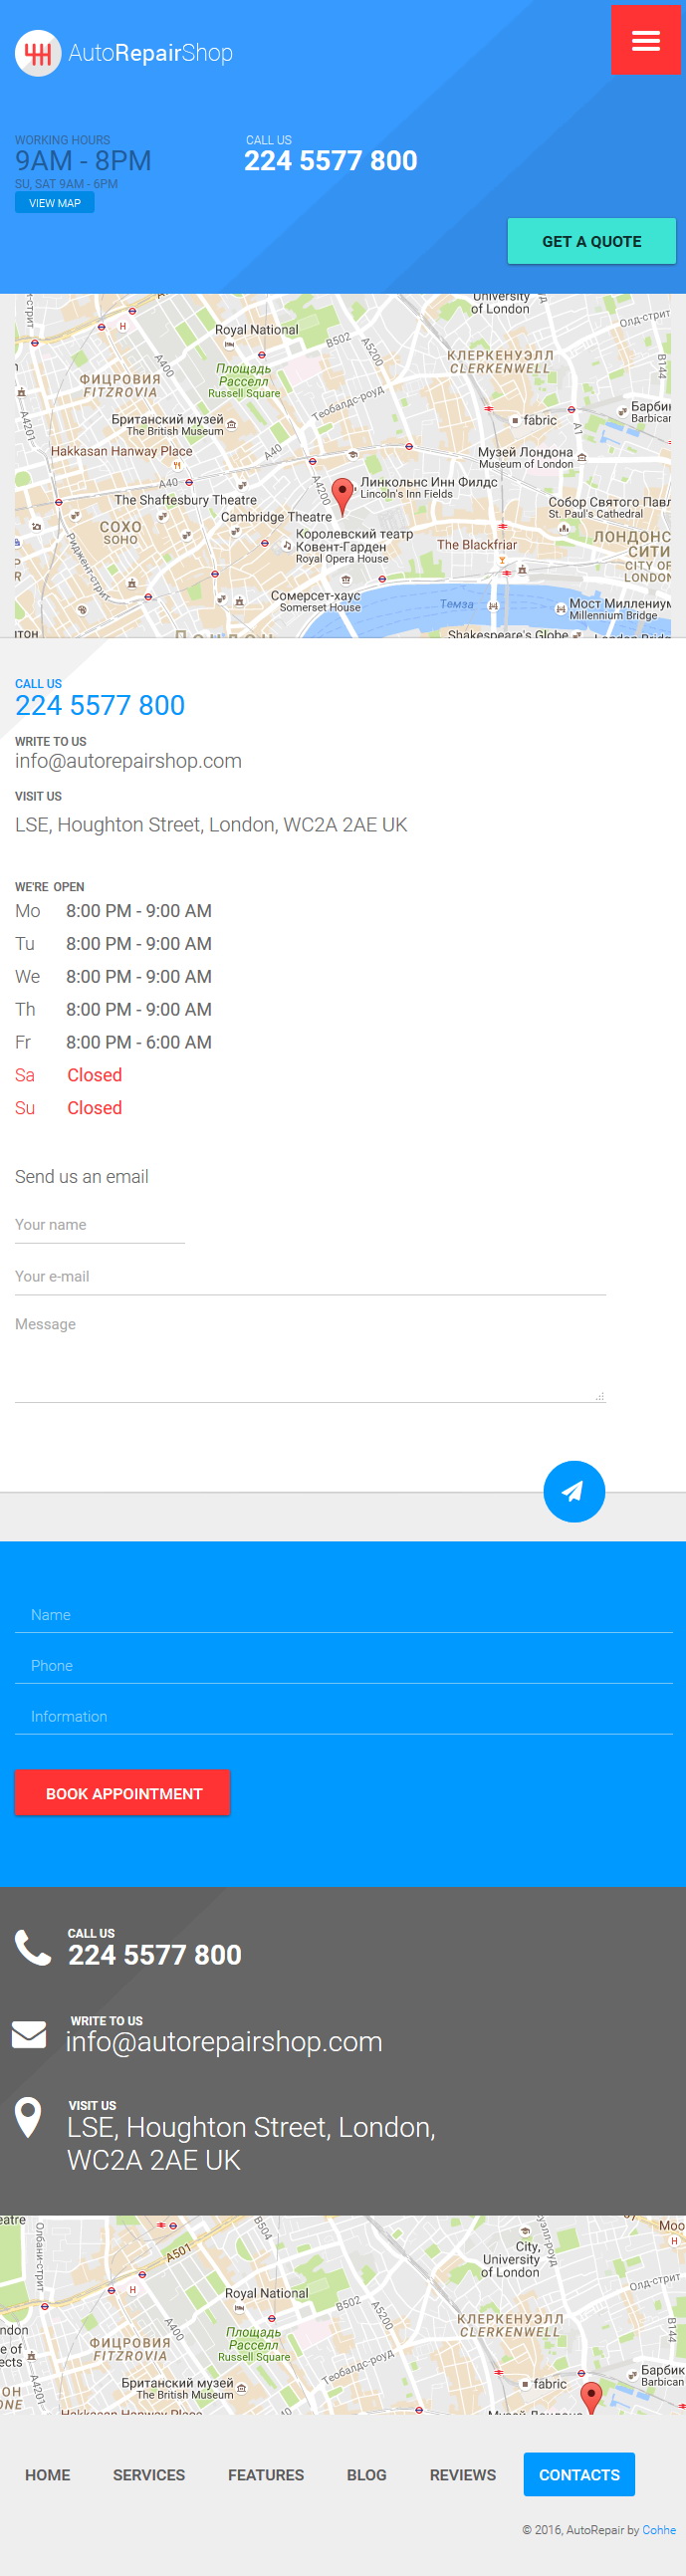Click the View Map button
This screenshot has height=2576, width=686.
55,203
